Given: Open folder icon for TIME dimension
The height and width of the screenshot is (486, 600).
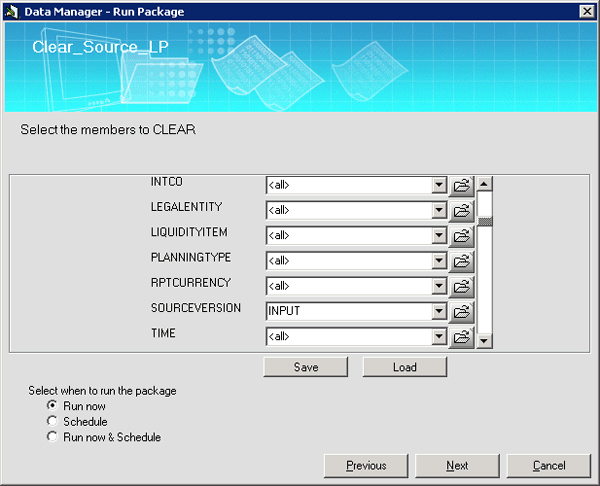Looking at the screenshot, I should 461,337.
